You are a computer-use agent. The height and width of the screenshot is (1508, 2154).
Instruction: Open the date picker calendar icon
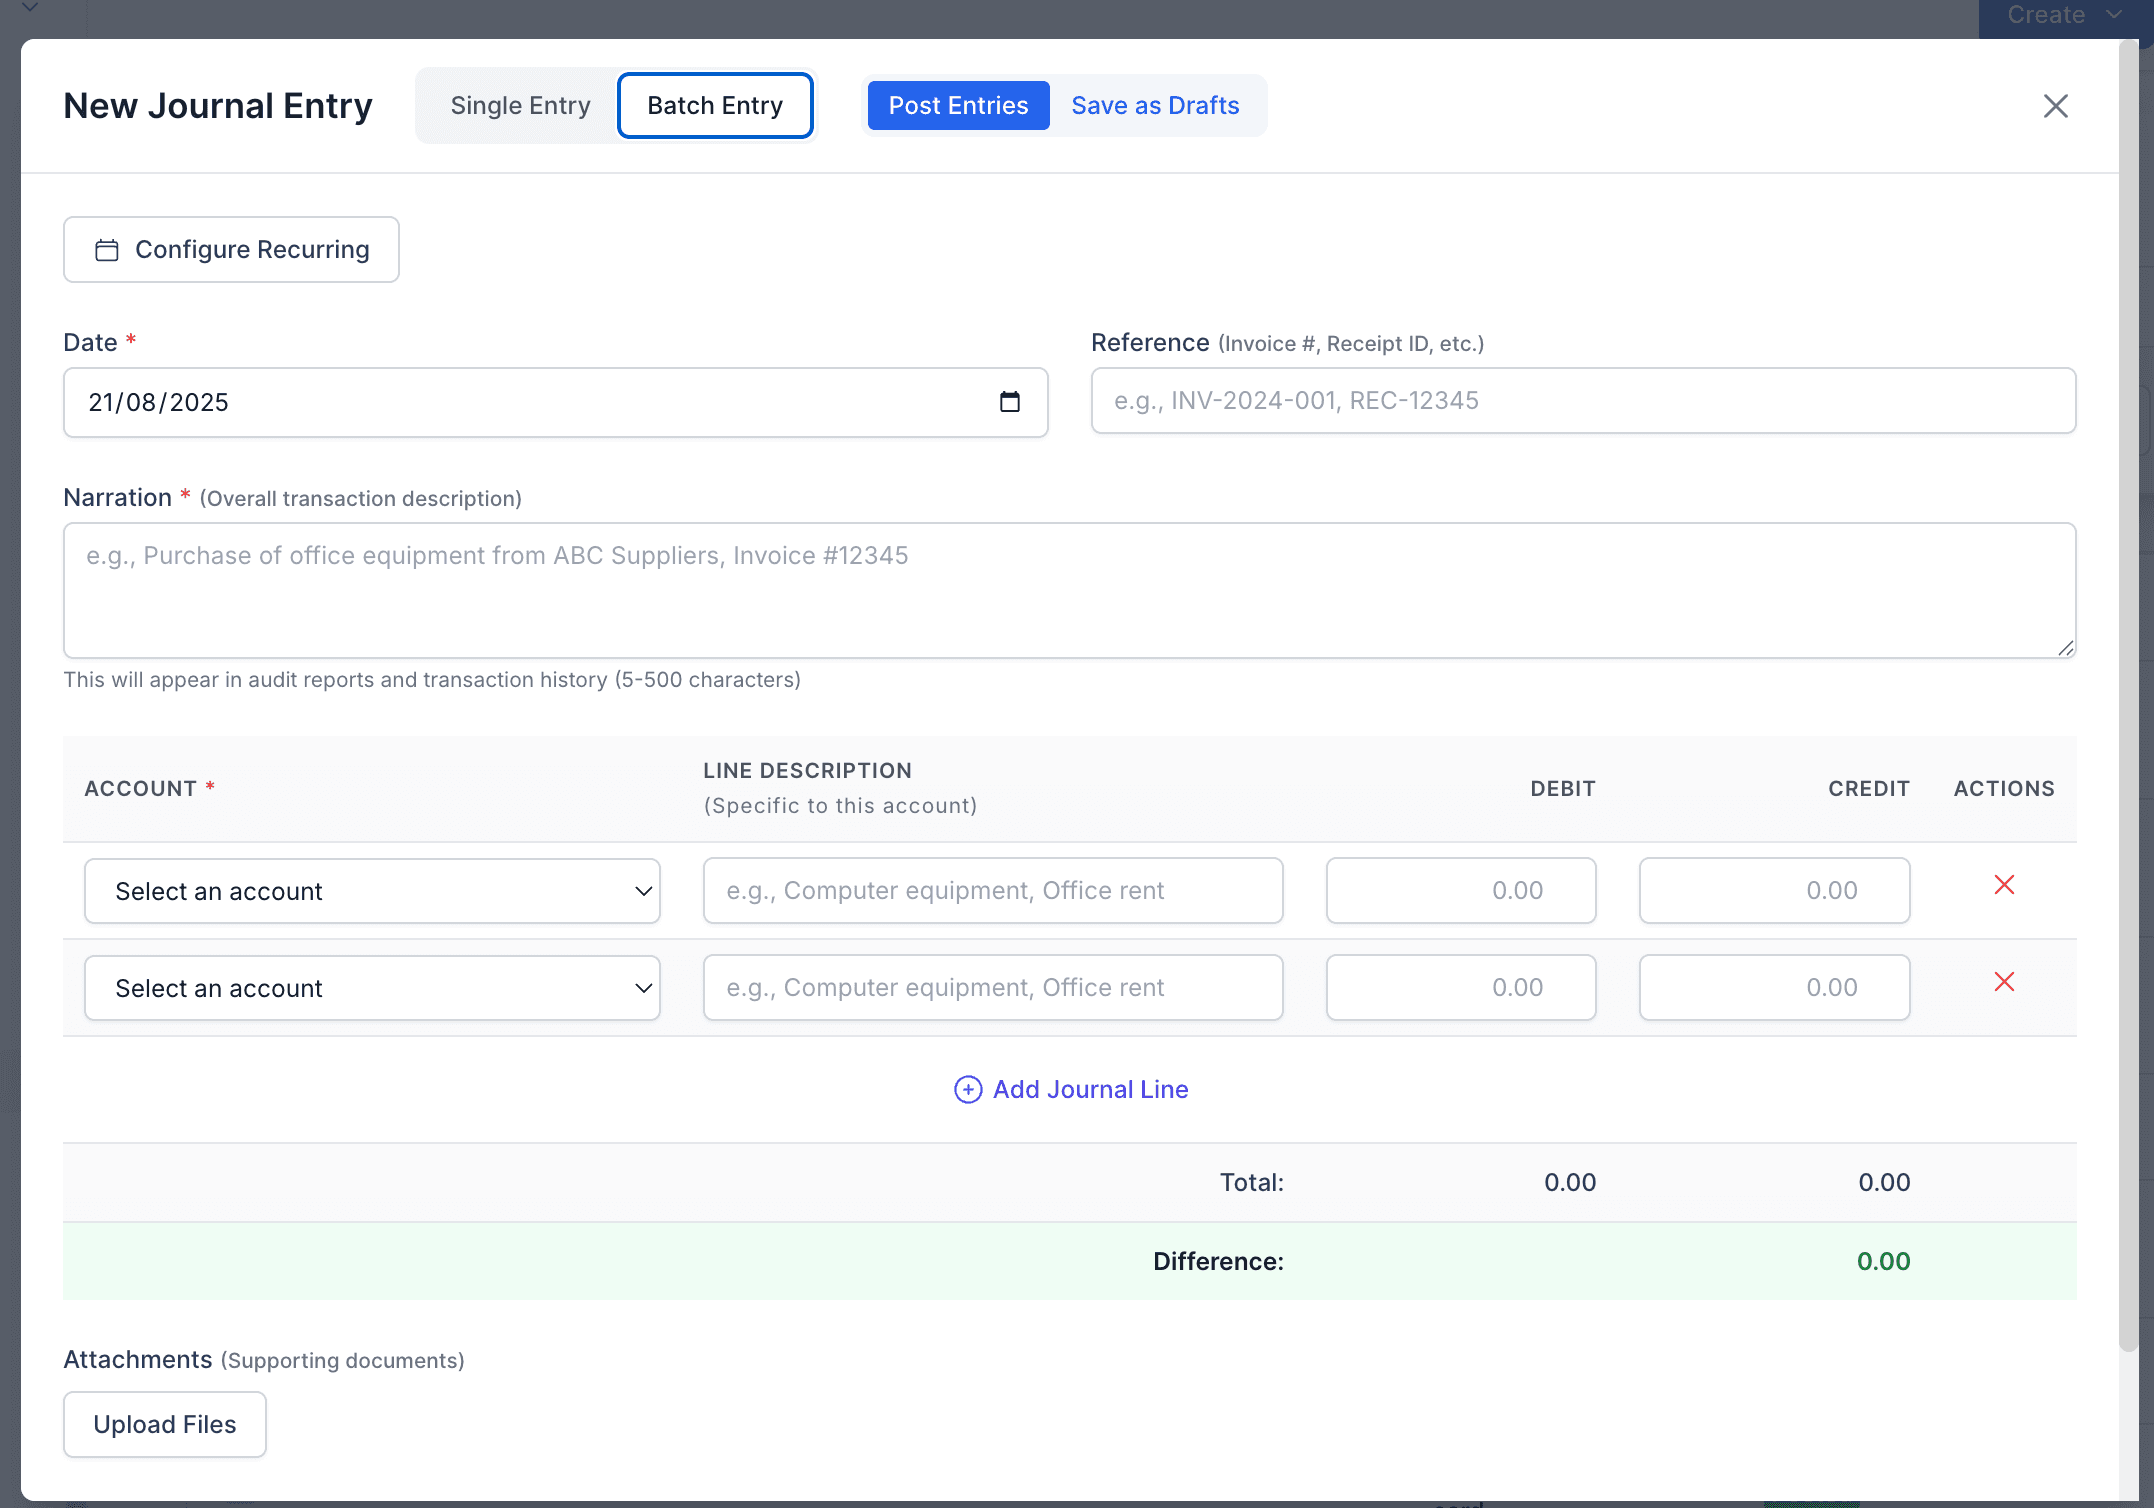1009,402
